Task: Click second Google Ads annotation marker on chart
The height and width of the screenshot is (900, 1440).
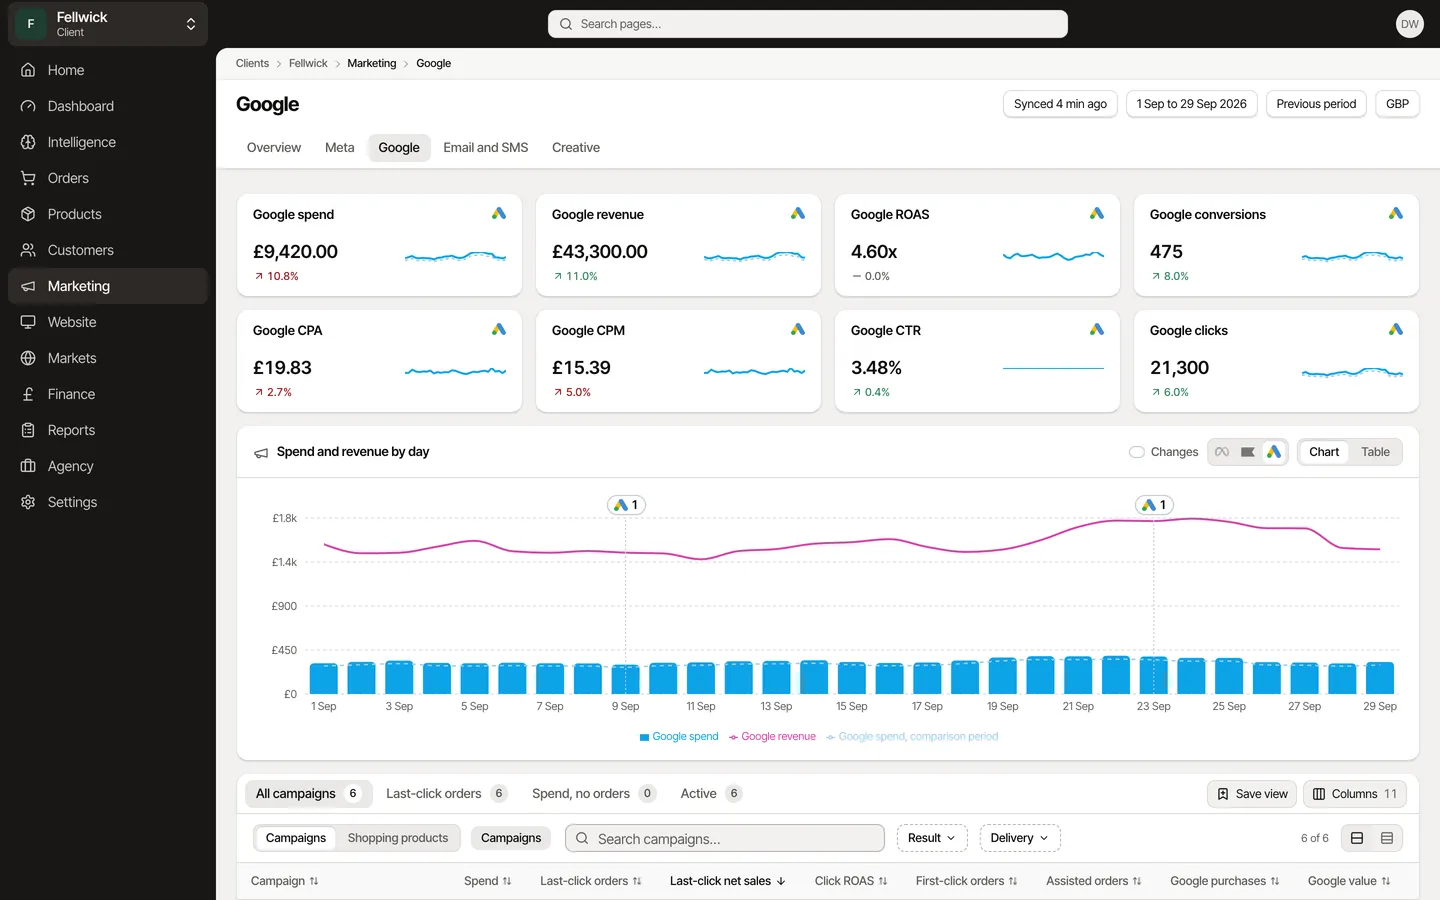Action: point(1154,505)
